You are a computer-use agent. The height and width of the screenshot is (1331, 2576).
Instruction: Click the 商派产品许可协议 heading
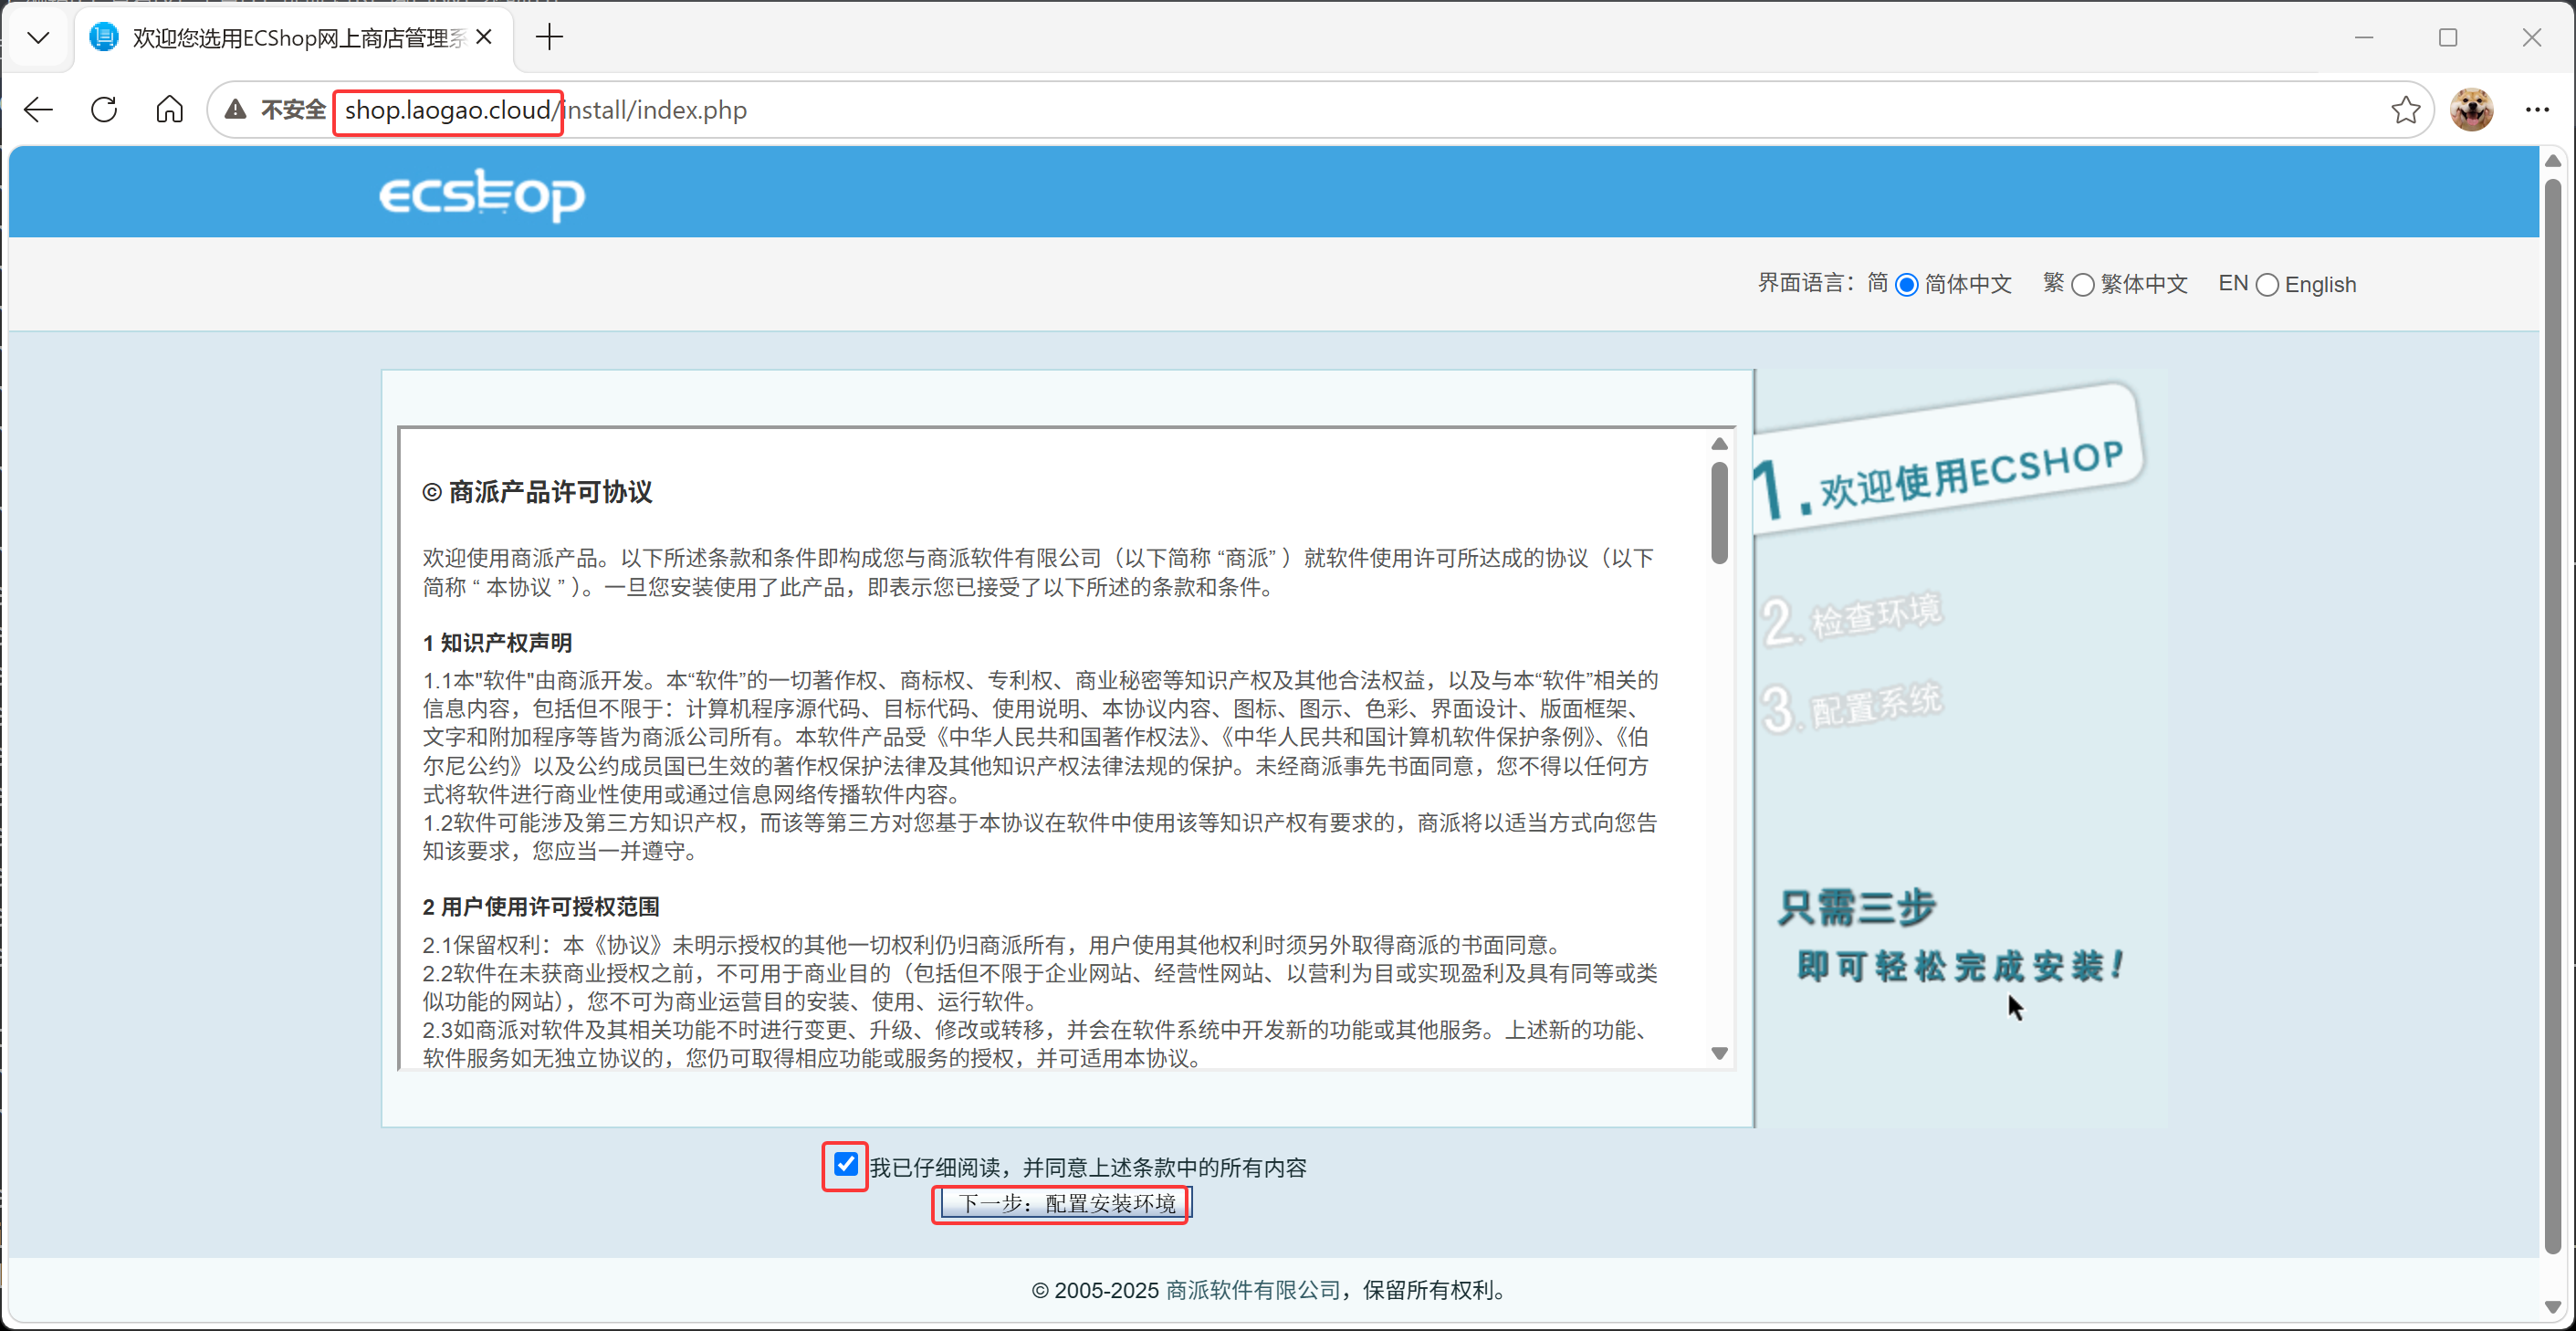tap(537, 492)
